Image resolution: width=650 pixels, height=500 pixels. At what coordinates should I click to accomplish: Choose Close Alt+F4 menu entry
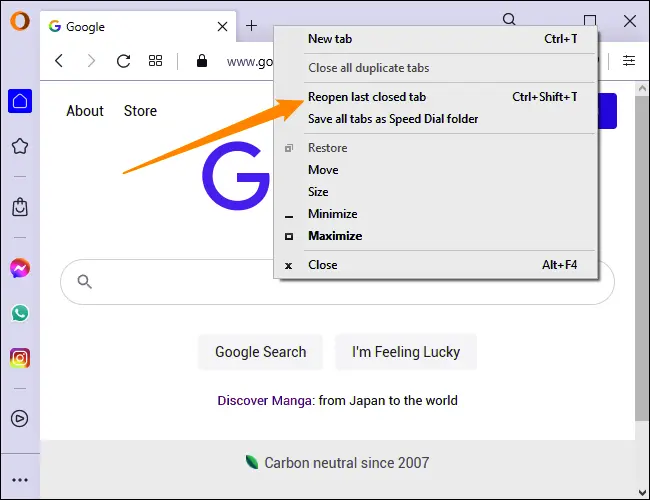pos(436,265)
